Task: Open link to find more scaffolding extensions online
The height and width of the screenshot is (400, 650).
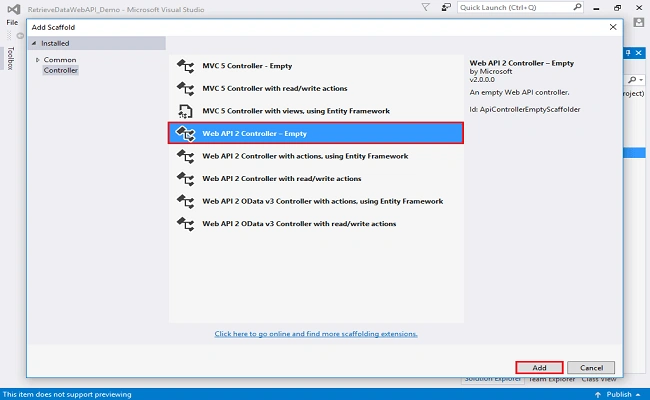Action: tap(316, 334)
